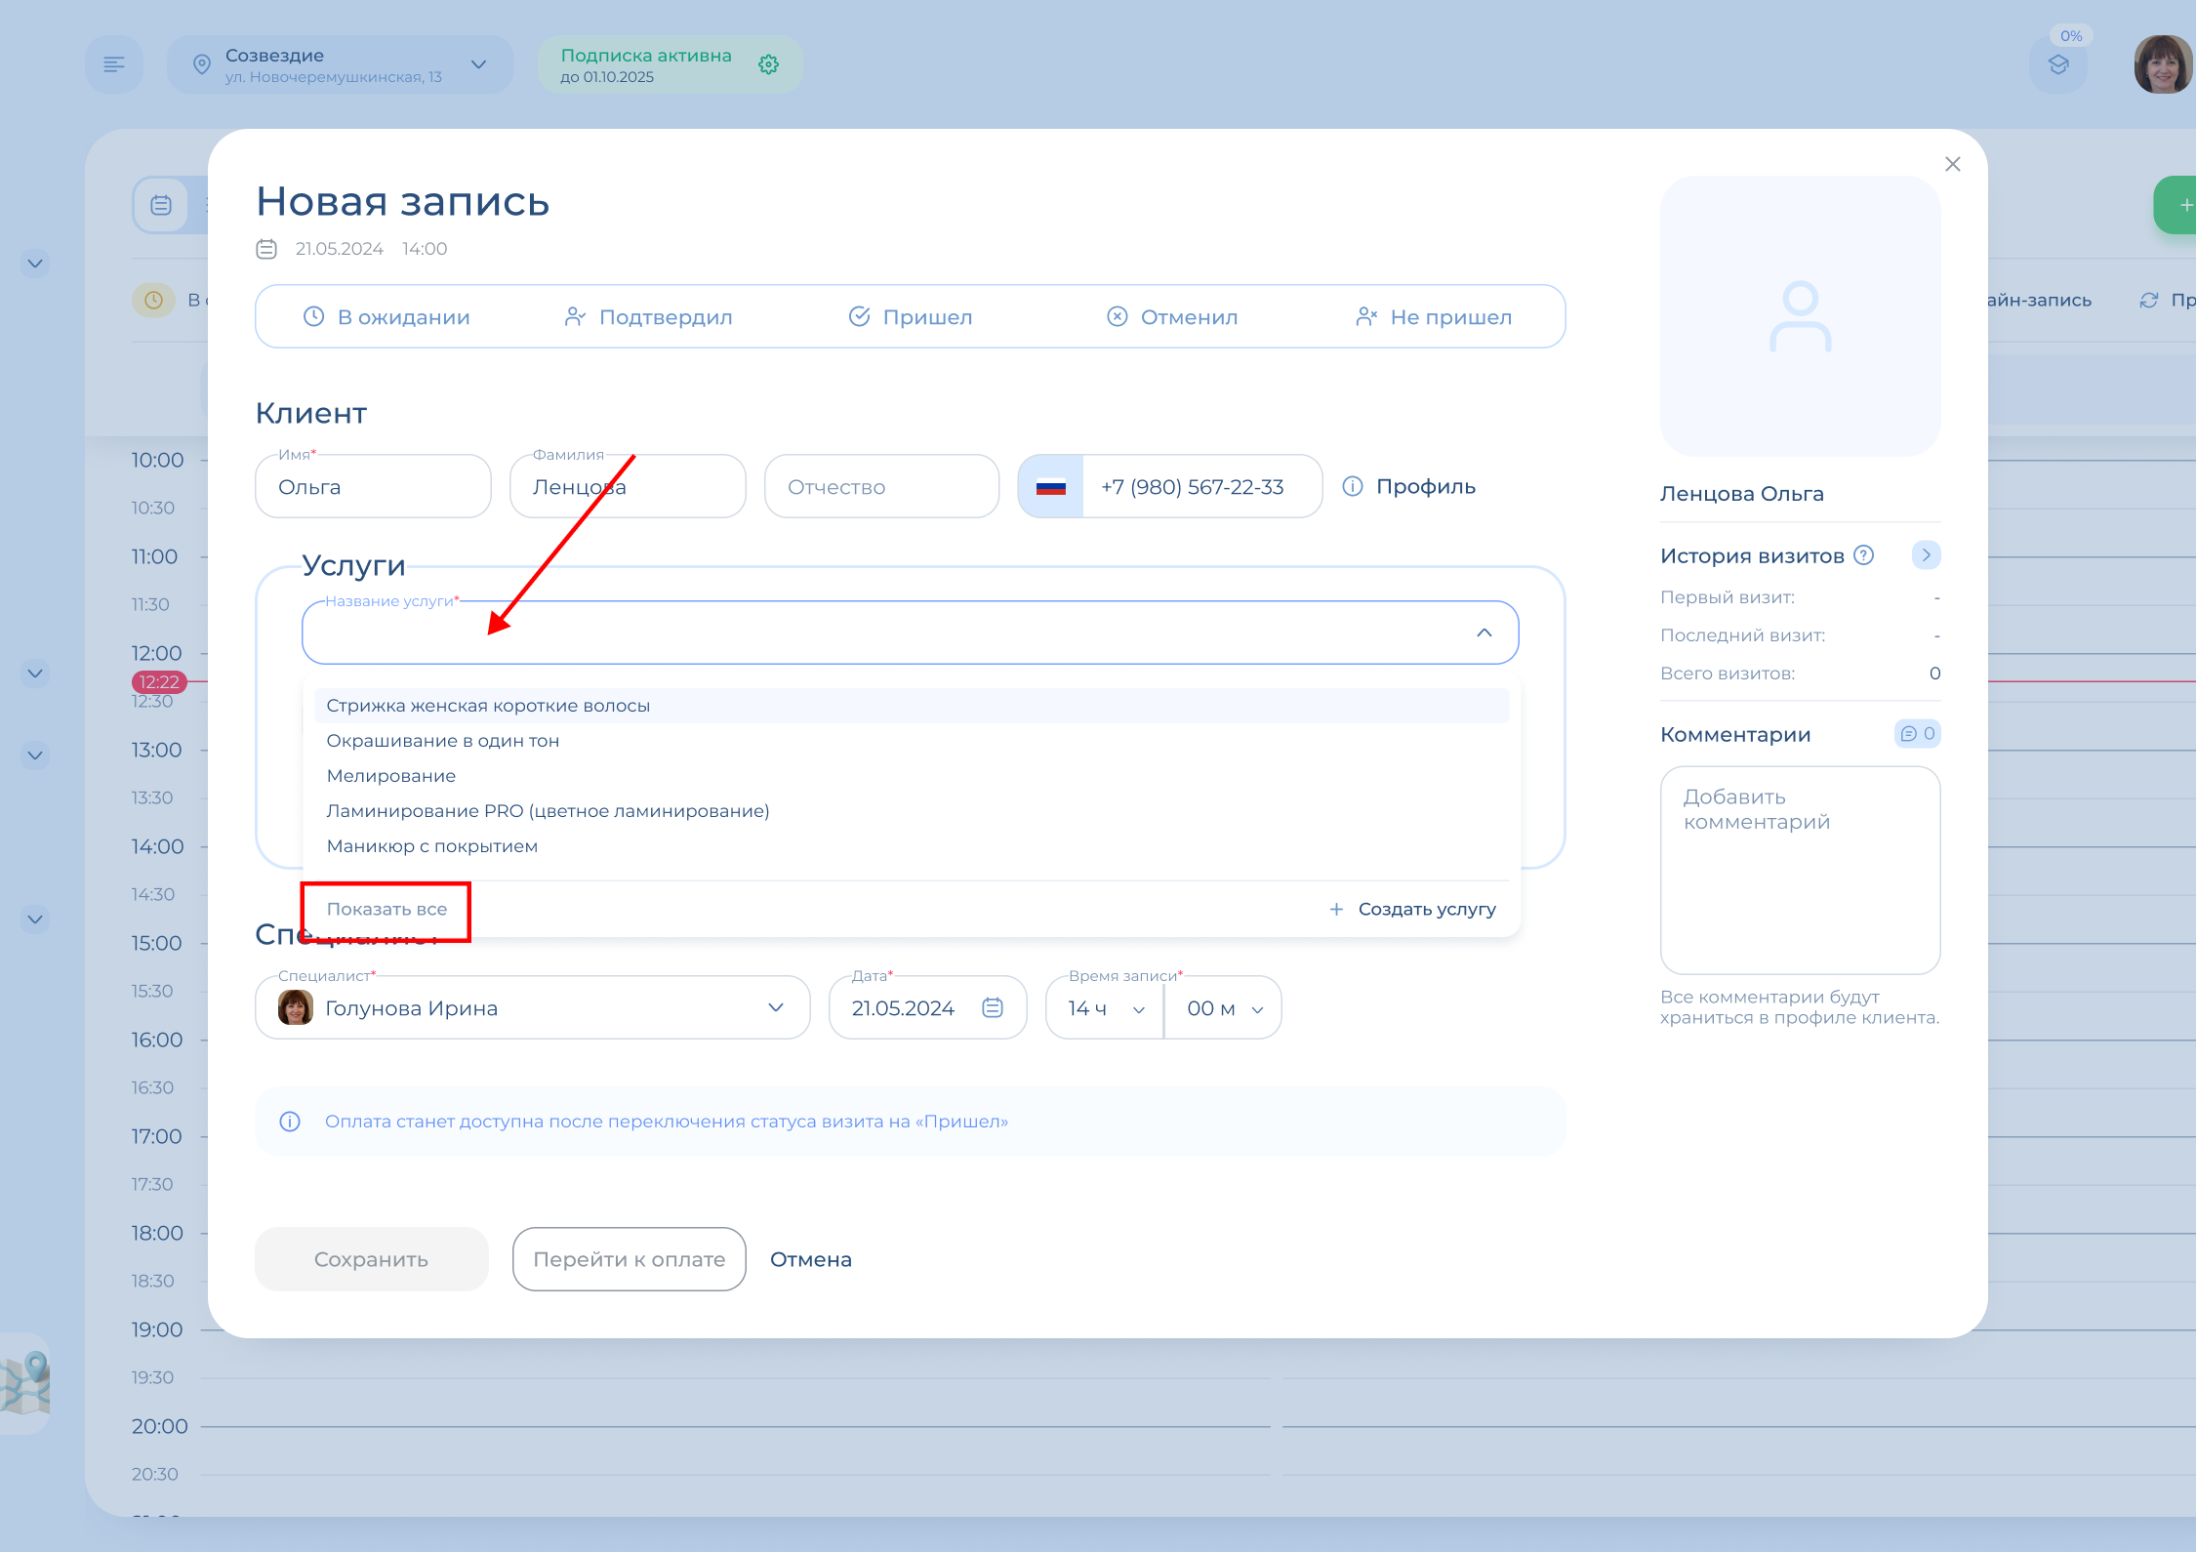2196x1552 pixels.
Task: Open visit history arrow icon
Action: pos(1925,555)
